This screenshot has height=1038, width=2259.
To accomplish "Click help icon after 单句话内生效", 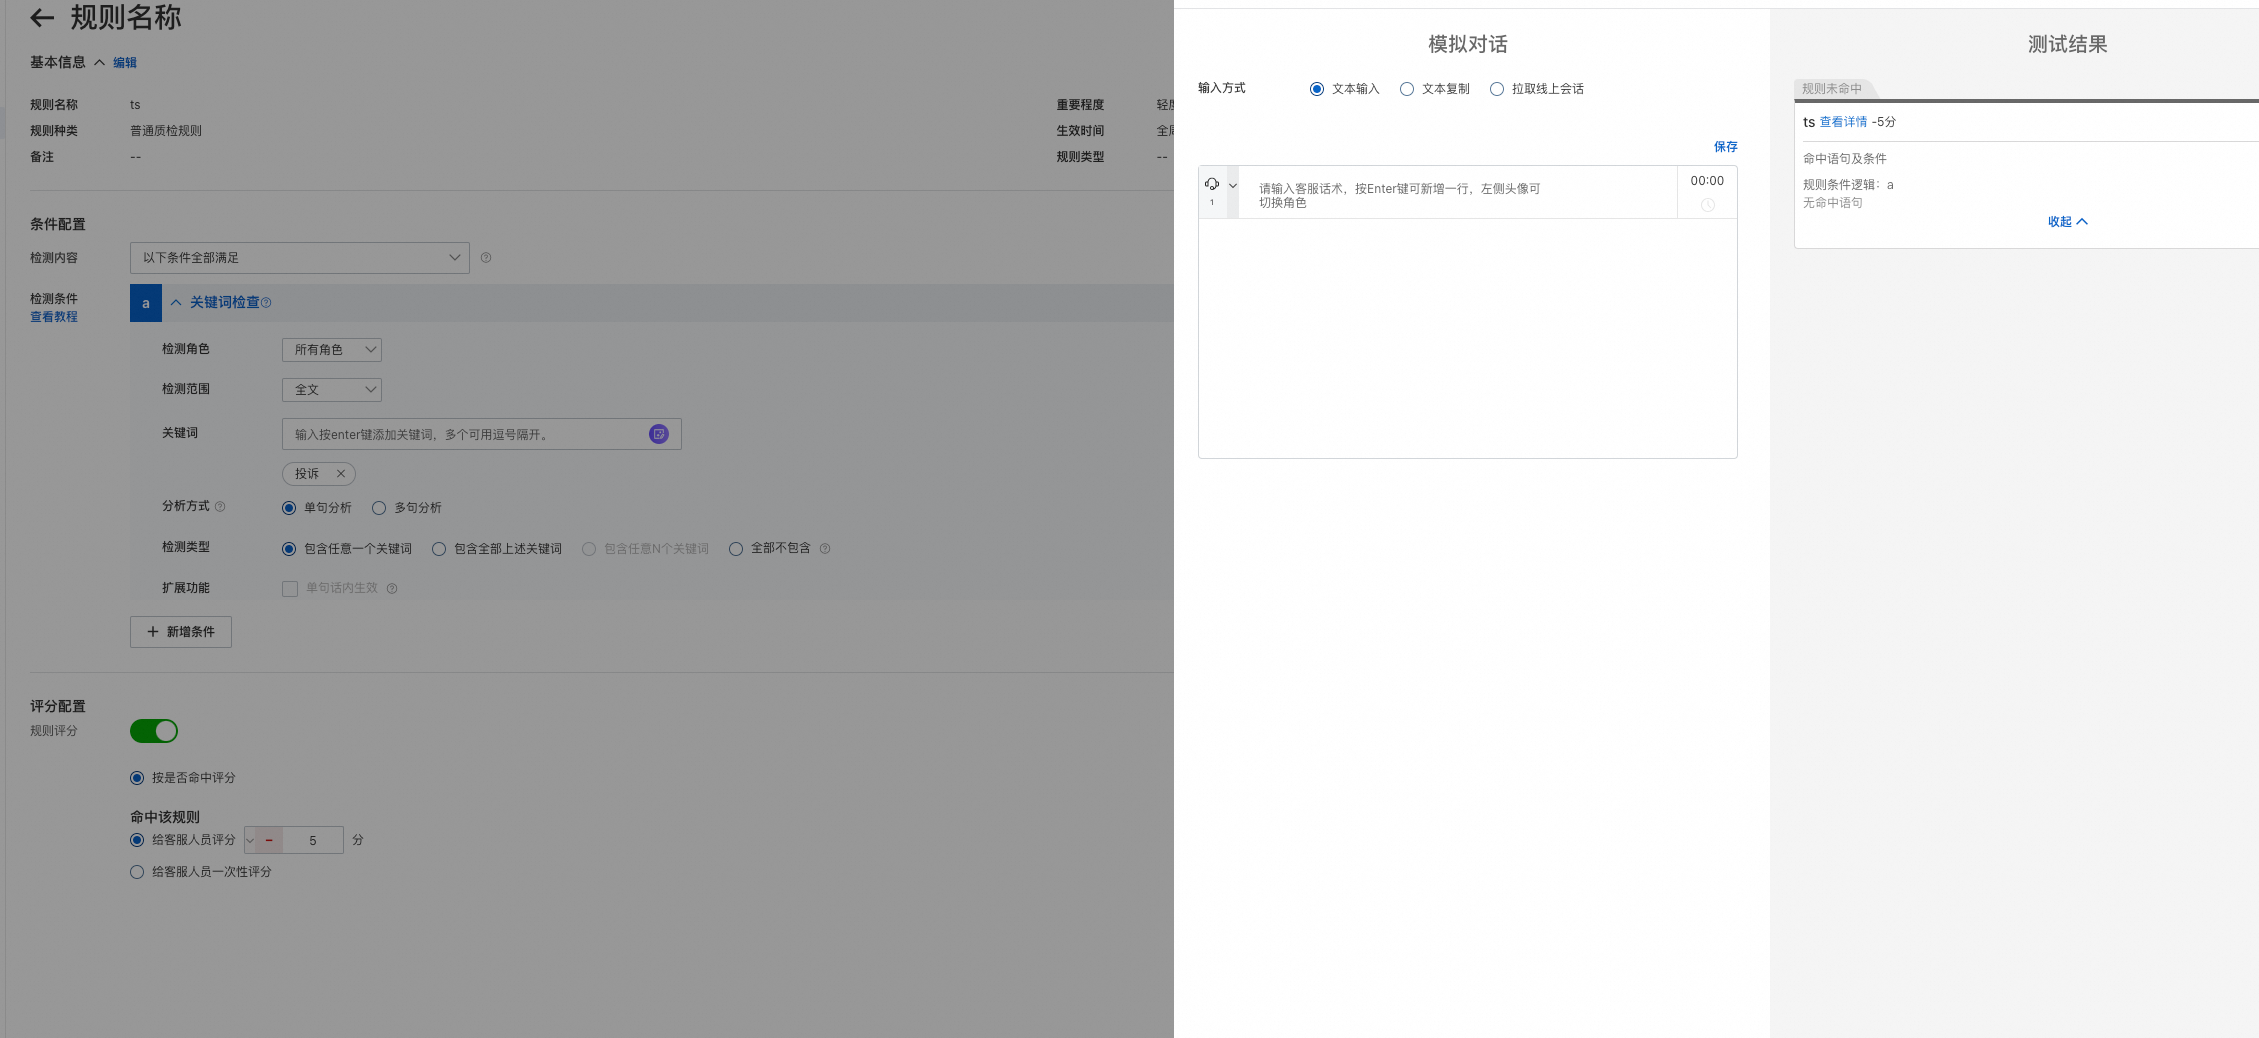I will (x=392, y=588).
